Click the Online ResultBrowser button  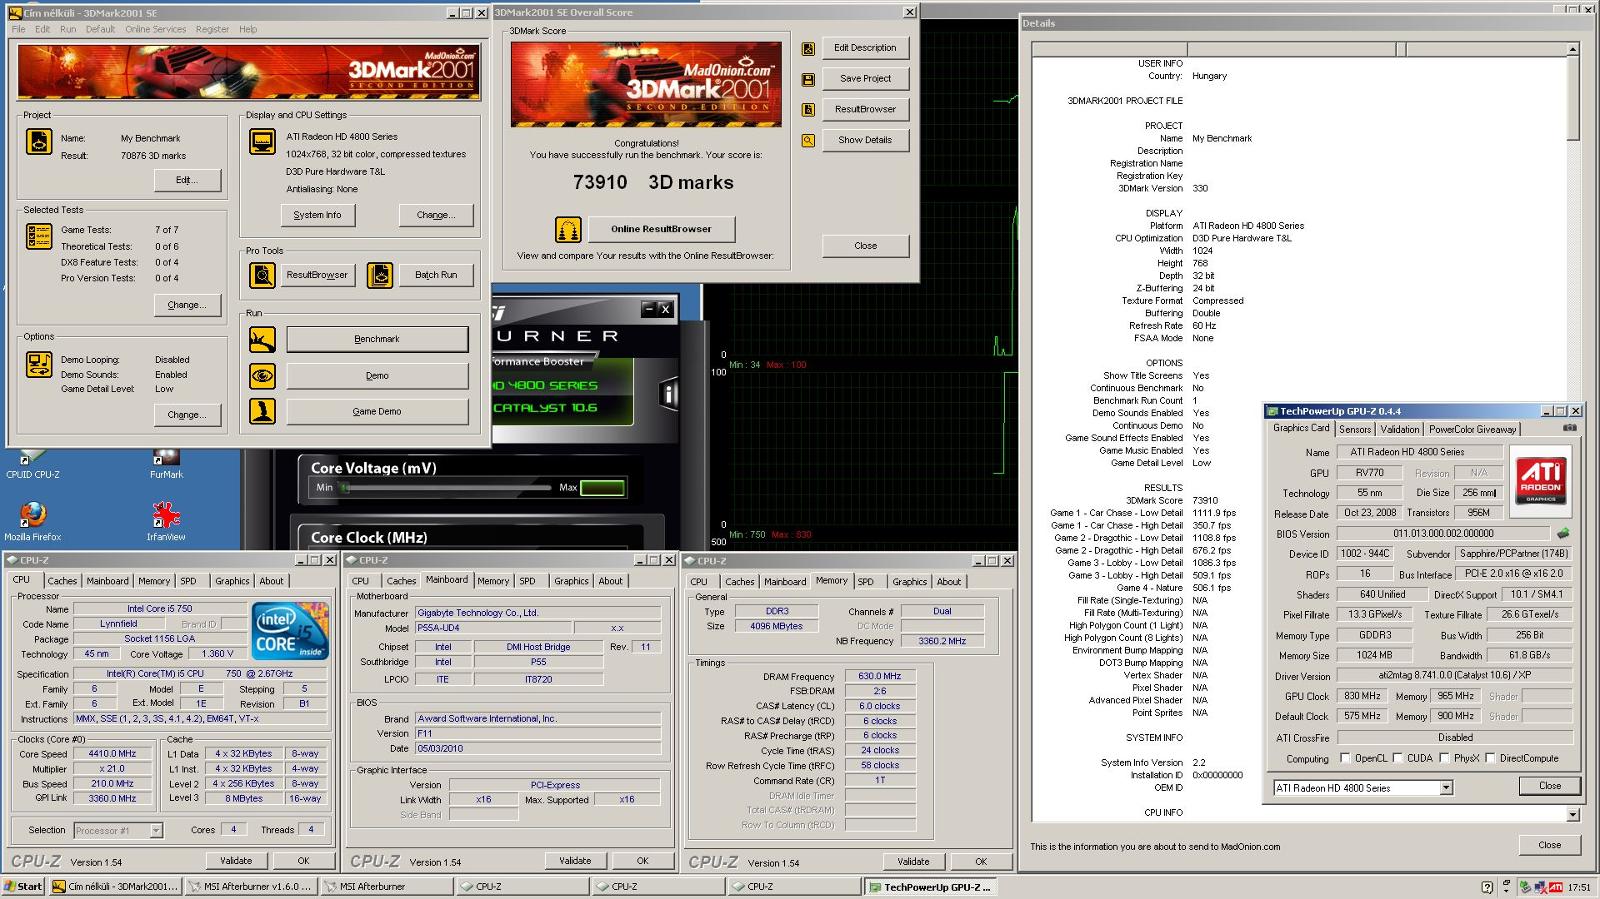[x=661, y=229]
